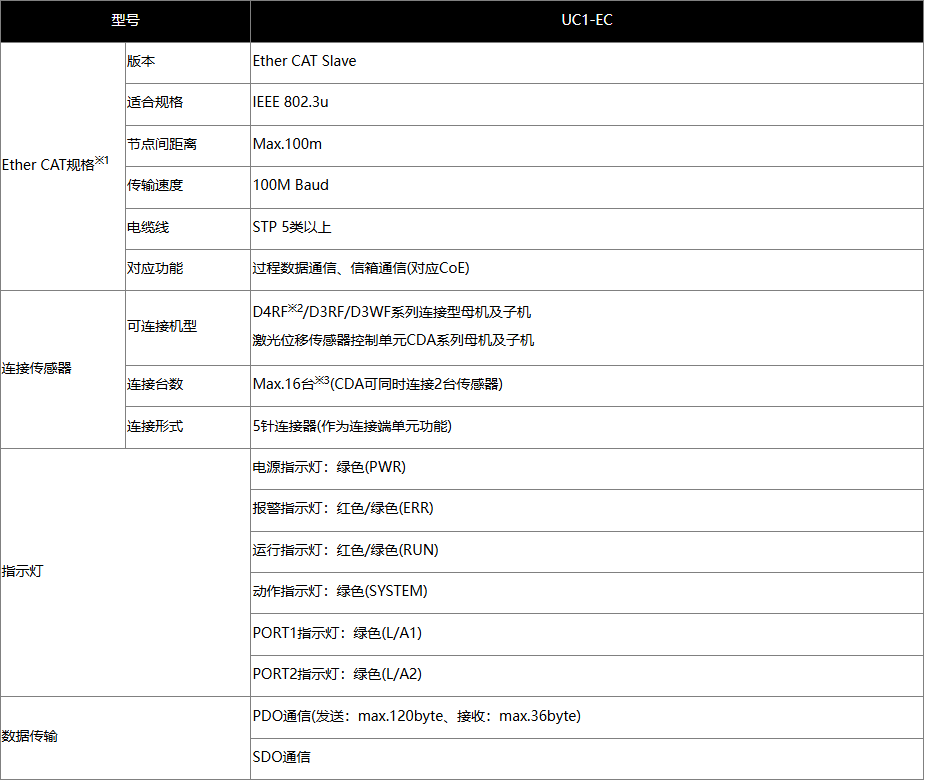Click the D4RF series value cell
The width and height of the screenshot is (927, 783).
coord(390,312)
